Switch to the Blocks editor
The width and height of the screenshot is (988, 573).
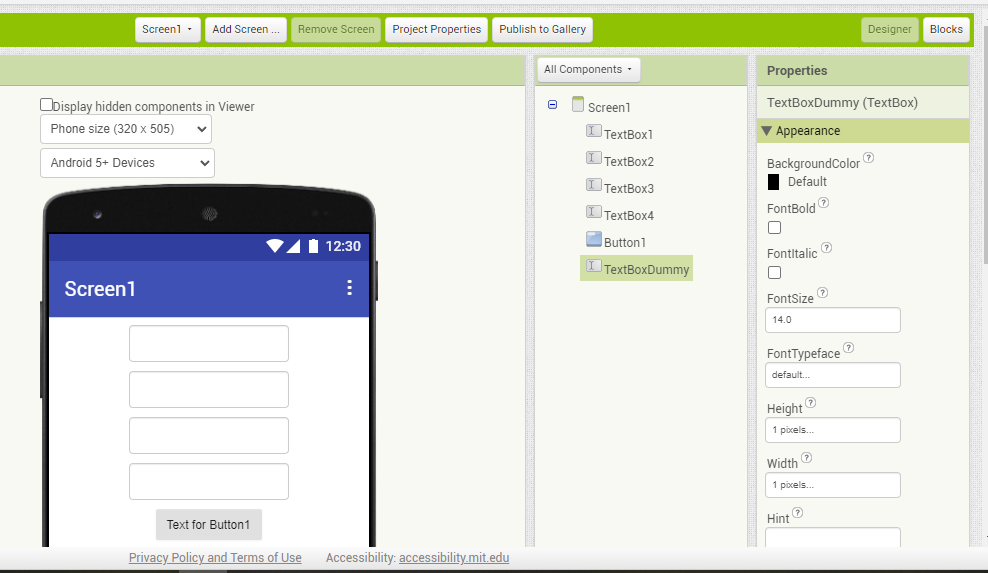946,30
